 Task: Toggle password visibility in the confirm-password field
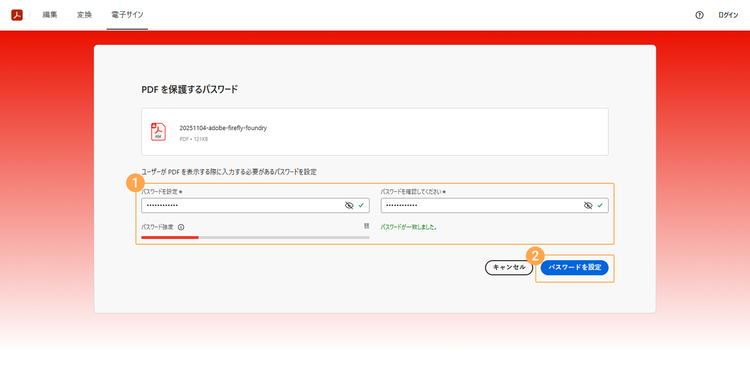coord(588,206)
